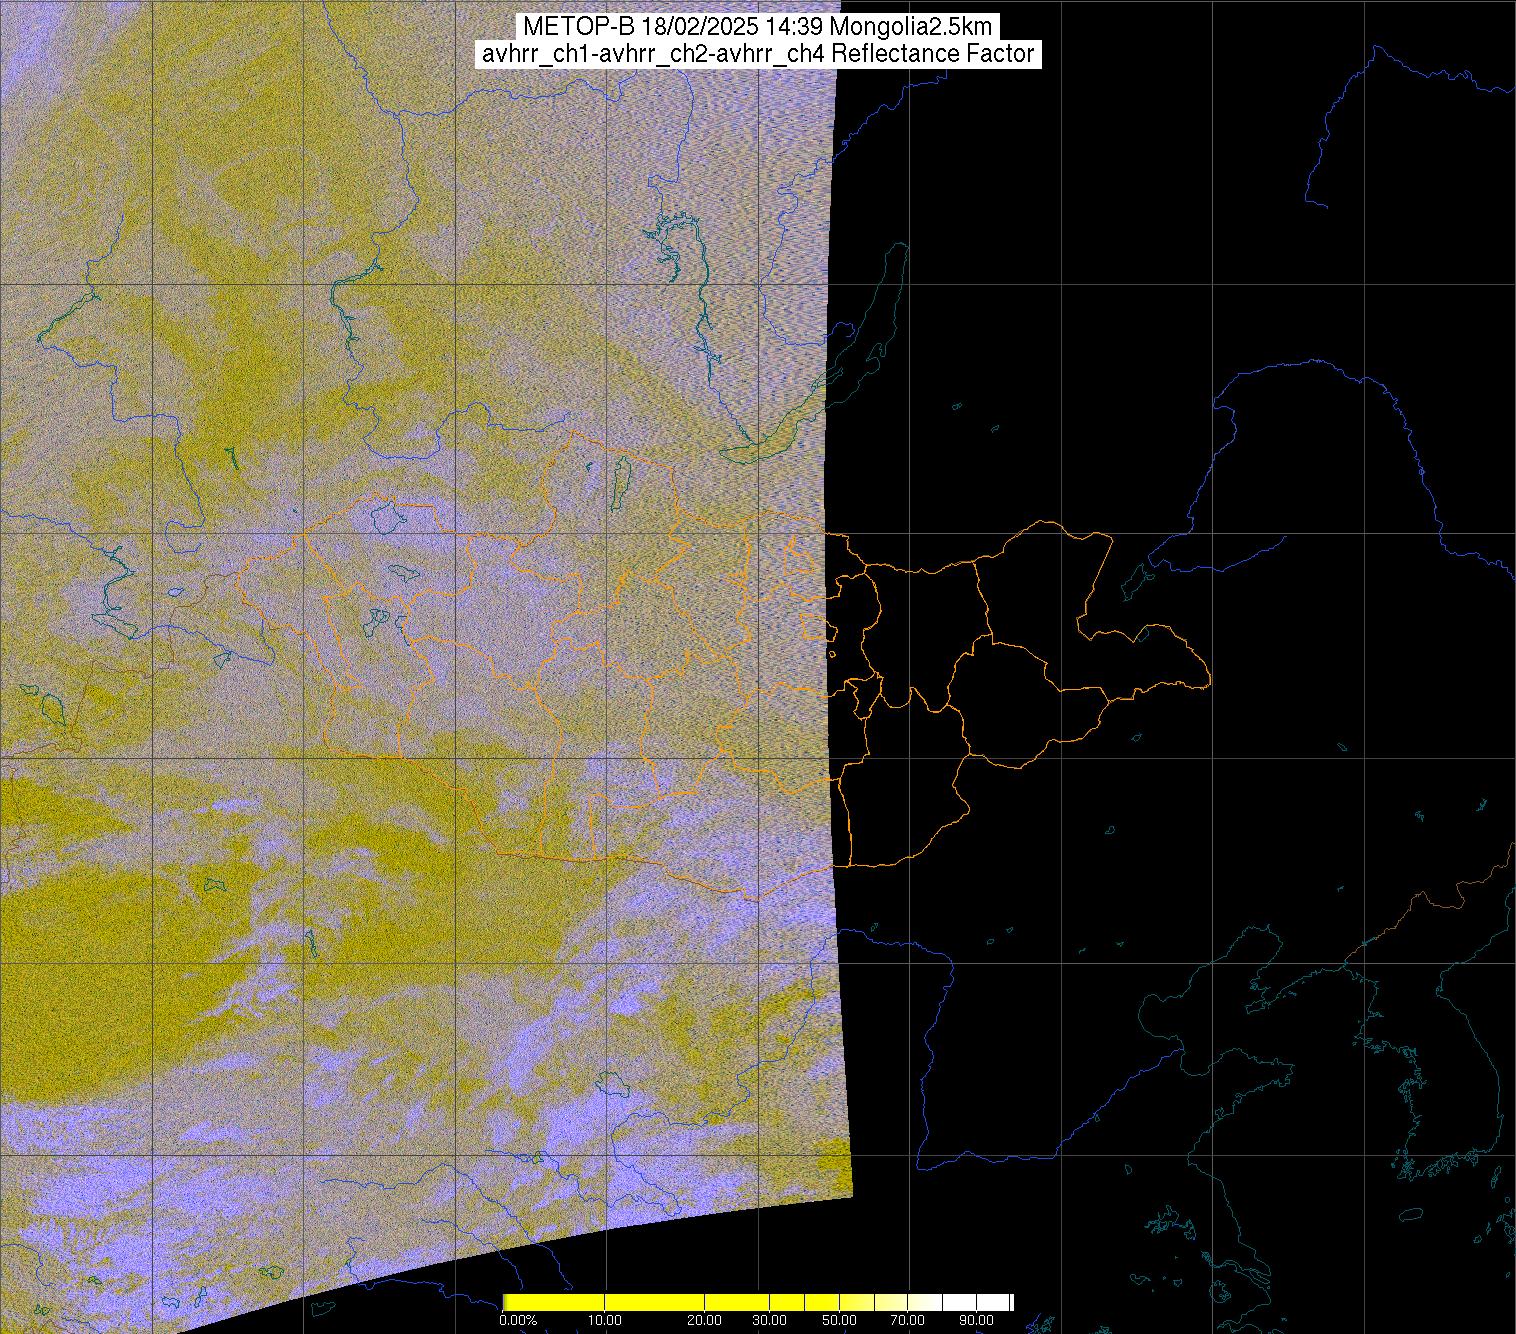Click the title line "METOP-B 18/02/2025 14:39 Mongolia2.5km"
Image resolution: width=1516 pixels, height=1334 pixels.
757,27
